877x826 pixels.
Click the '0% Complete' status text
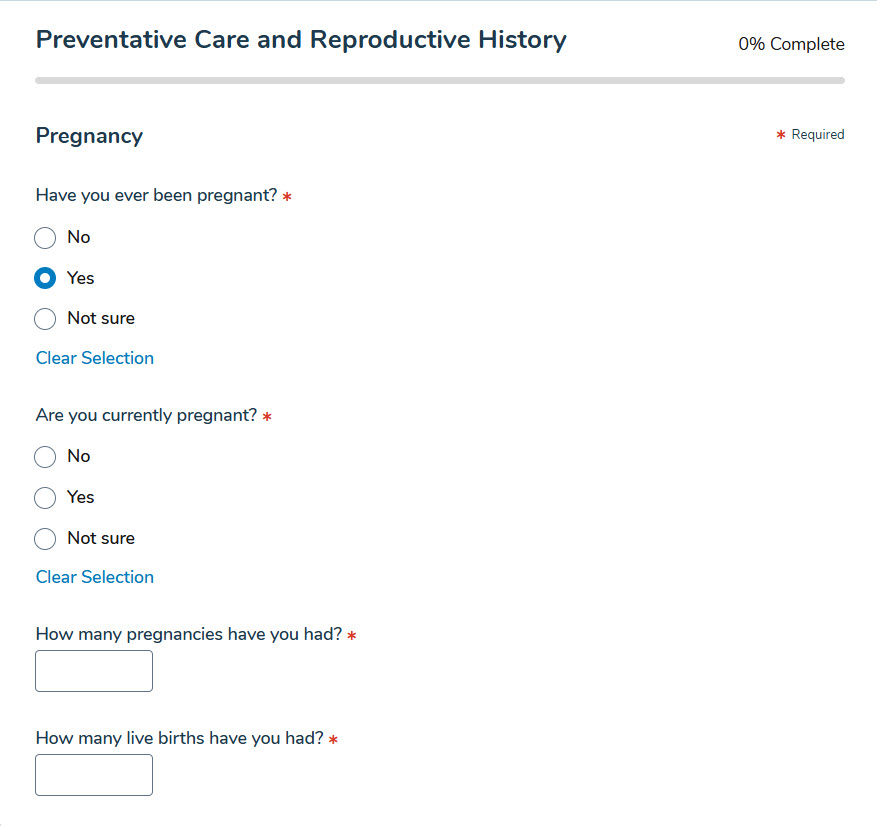click(x=791, y=45)
